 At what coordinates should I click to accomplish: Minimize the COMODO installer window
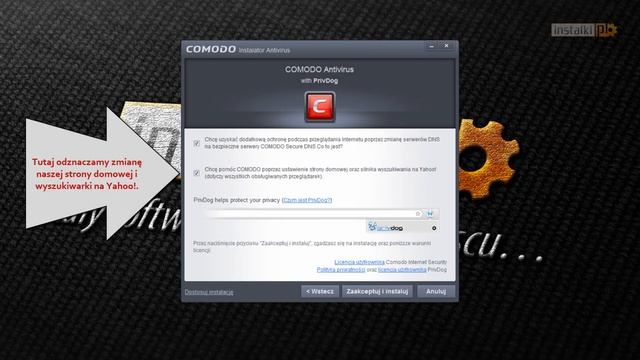pyautogui.click(x=431, y=46)
